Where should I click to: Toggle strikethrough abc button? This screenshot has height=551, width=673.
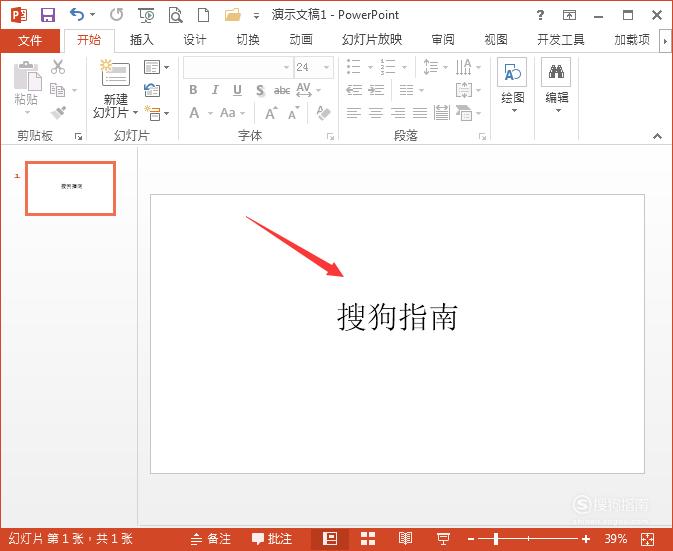coord(282,91)
